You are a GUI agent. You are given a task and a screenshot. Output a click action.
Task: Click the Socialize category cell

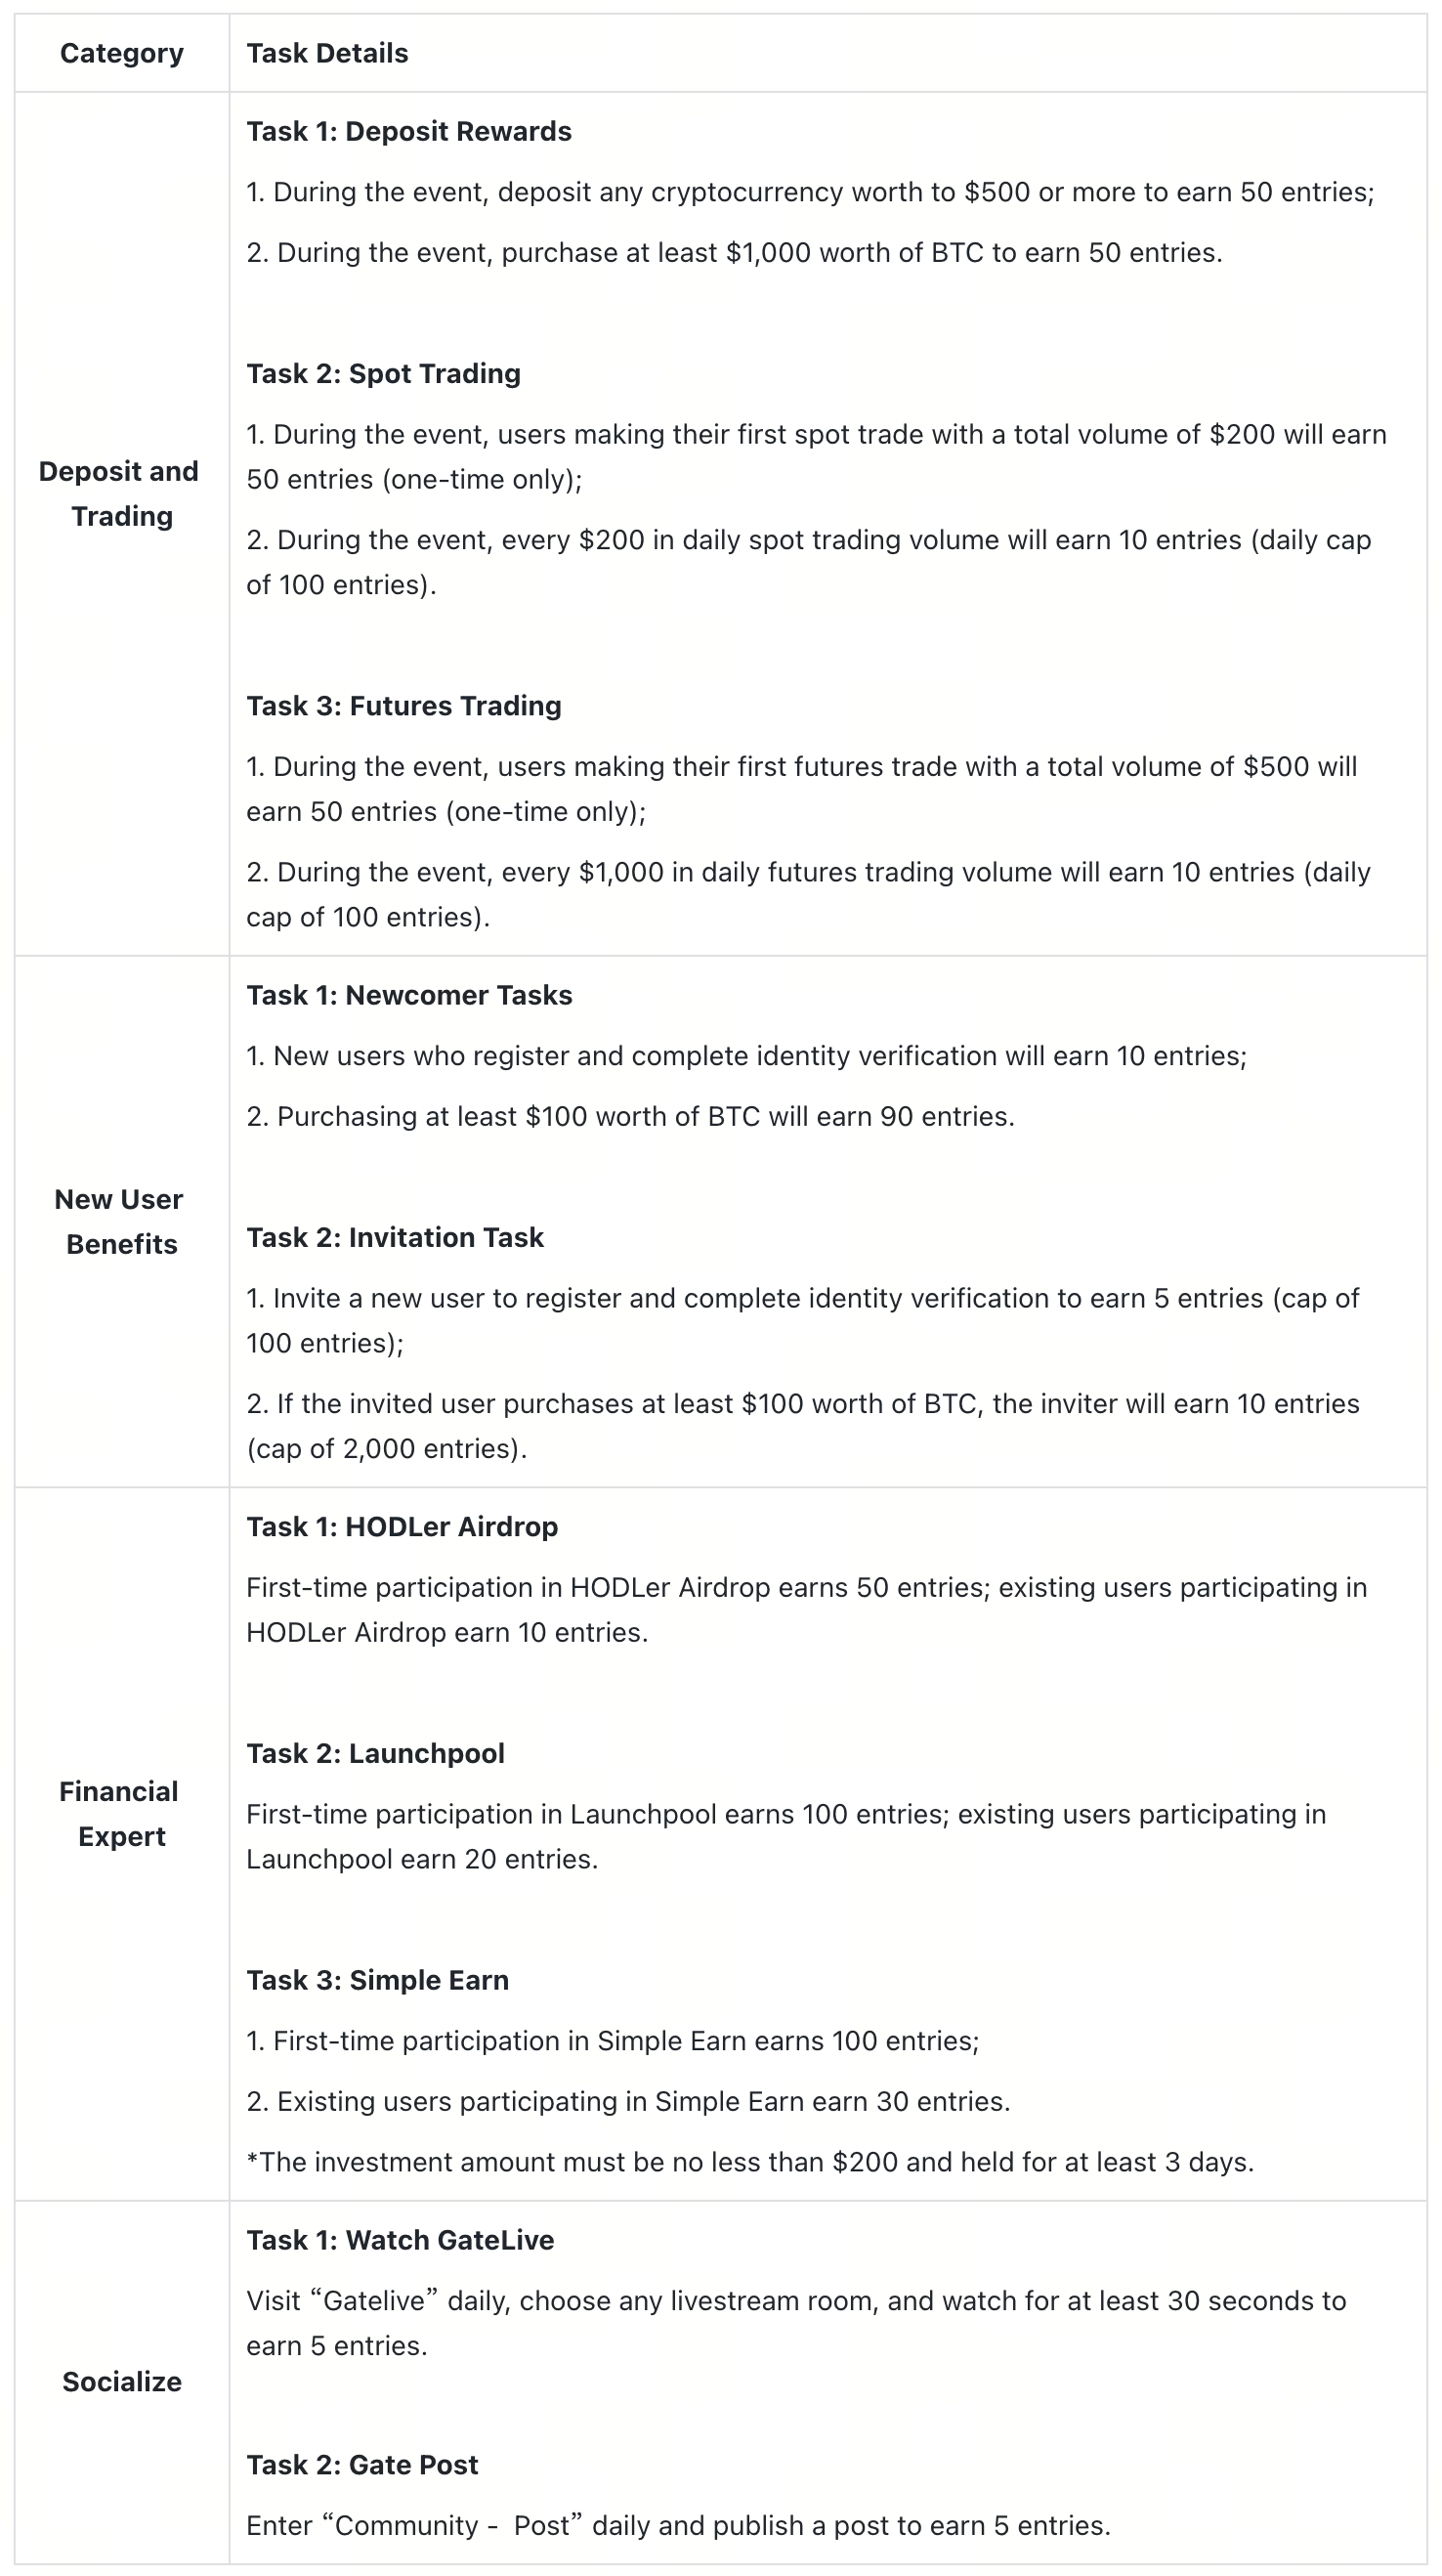[x=121, y=2381]
